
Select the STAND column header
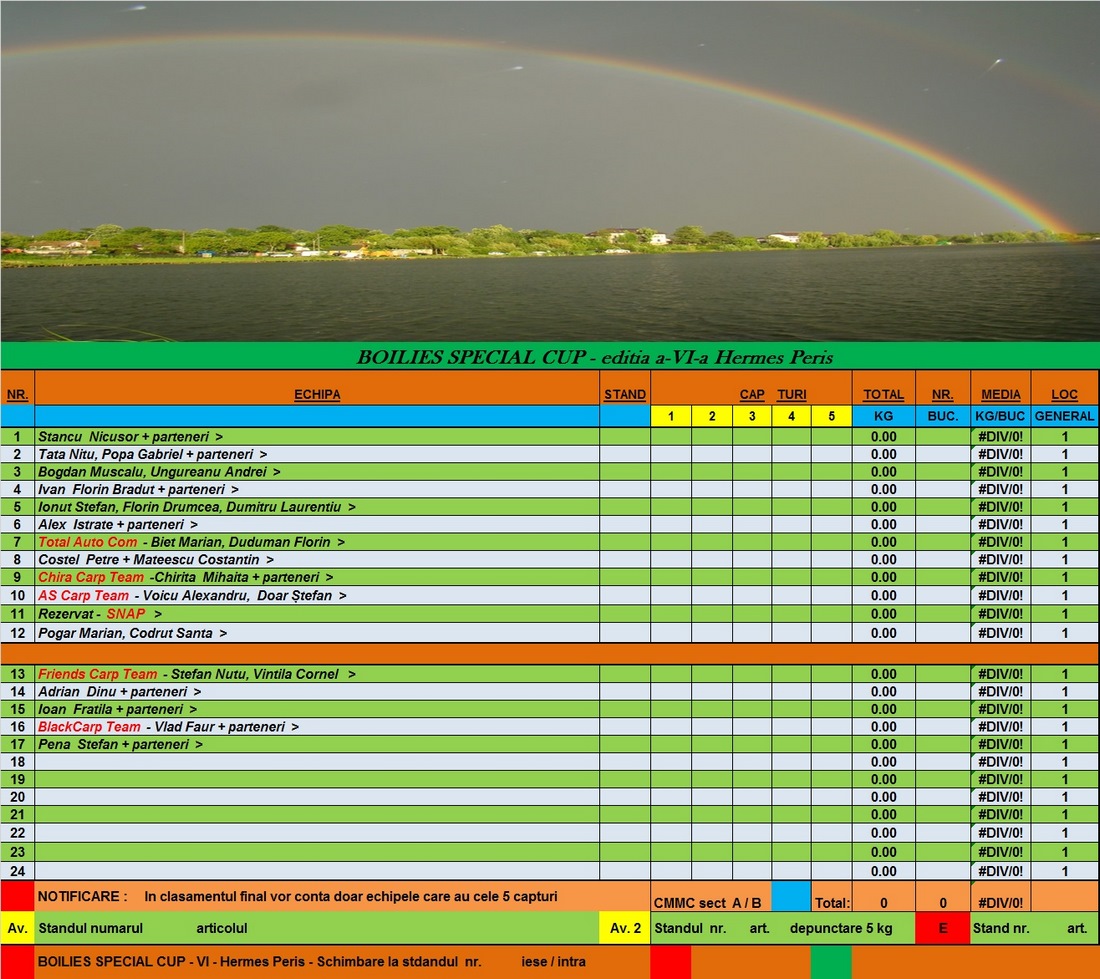click(x=625, y=395)
